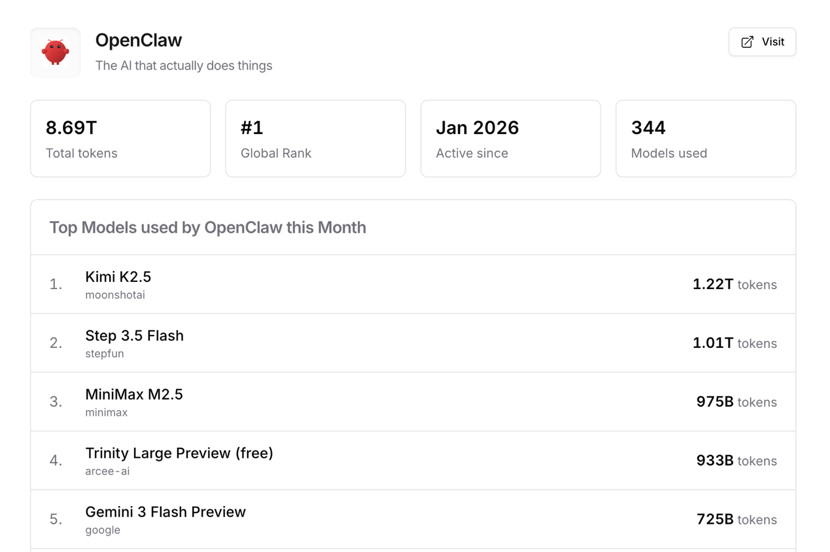Open the Gemini 3 Flash Preview model
This screenshot has height=552, width=830.
[165, 512]
